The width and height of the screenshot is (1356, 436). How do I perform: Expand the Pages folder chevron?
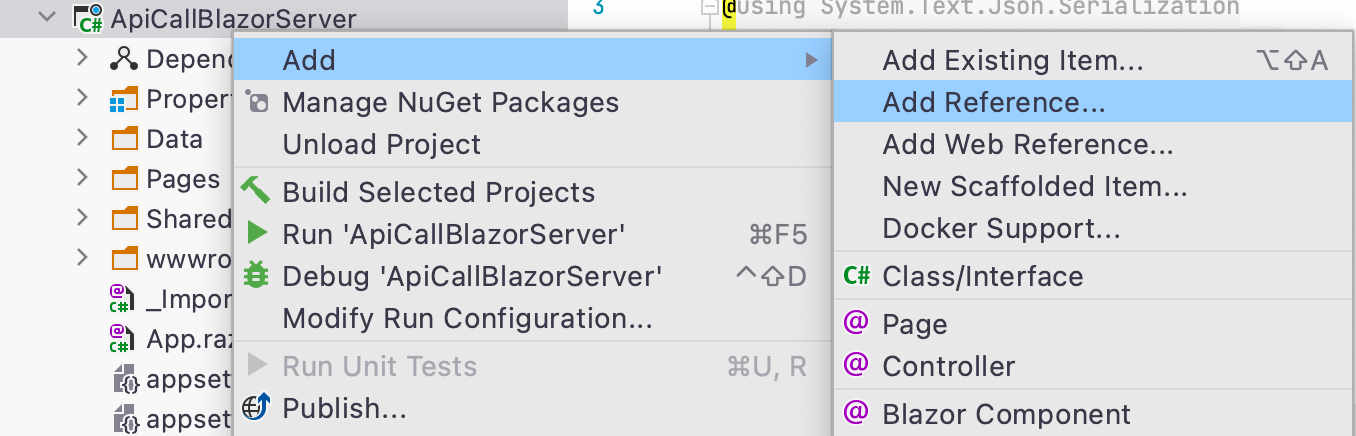coord(83,179)
